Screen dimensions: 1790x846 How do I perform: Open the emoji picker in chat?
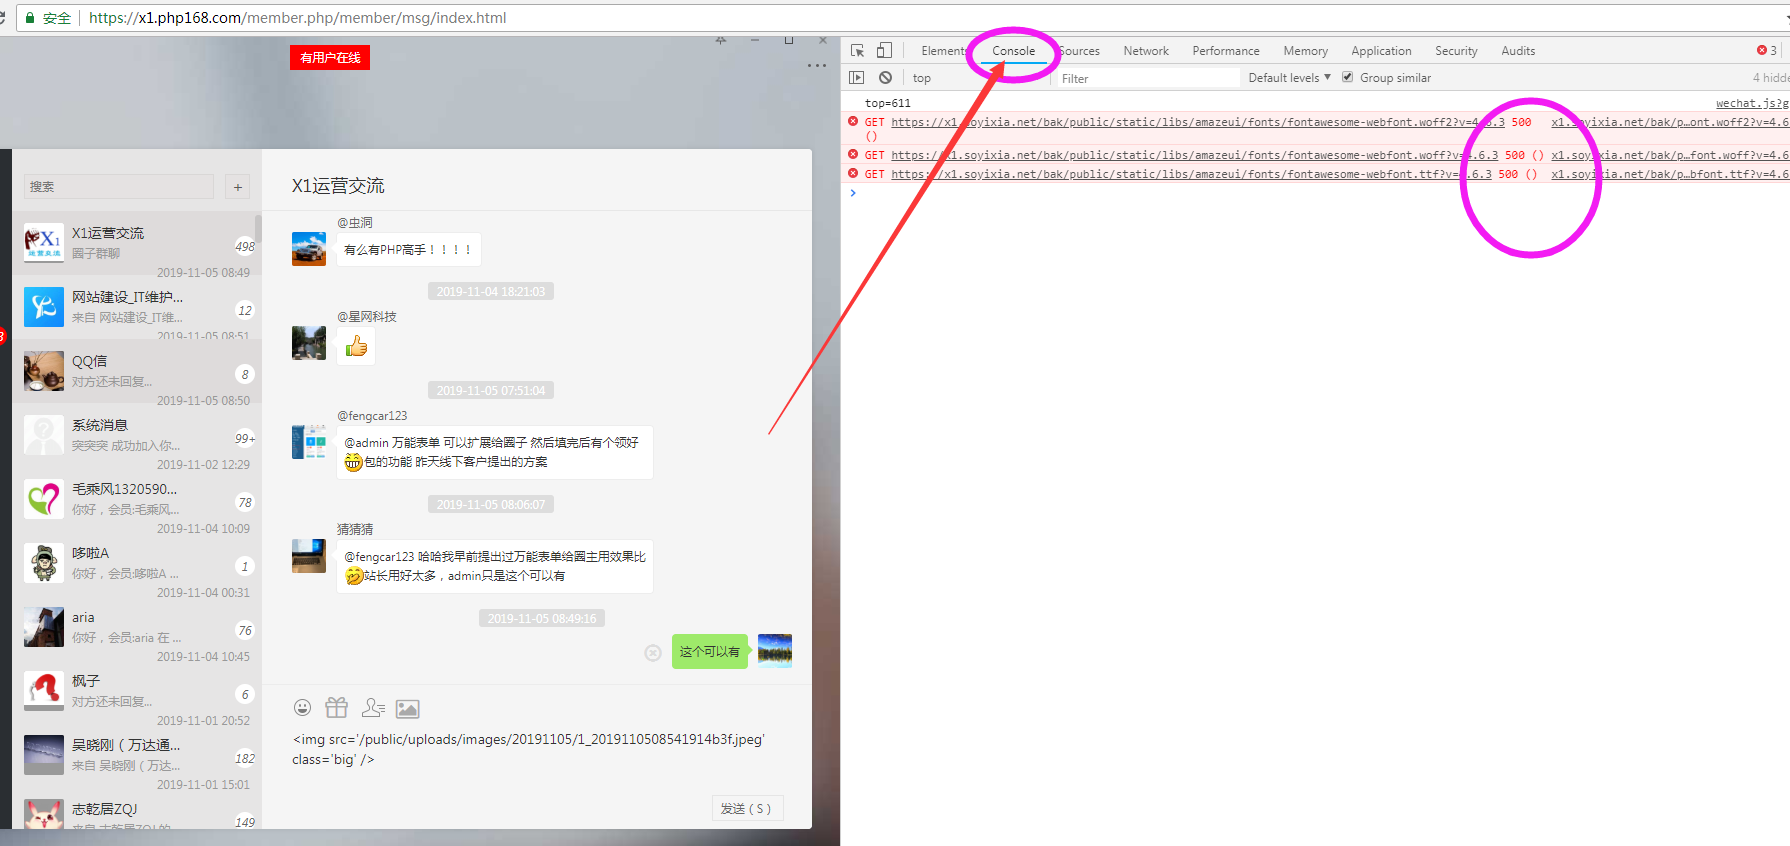[302, 708]
